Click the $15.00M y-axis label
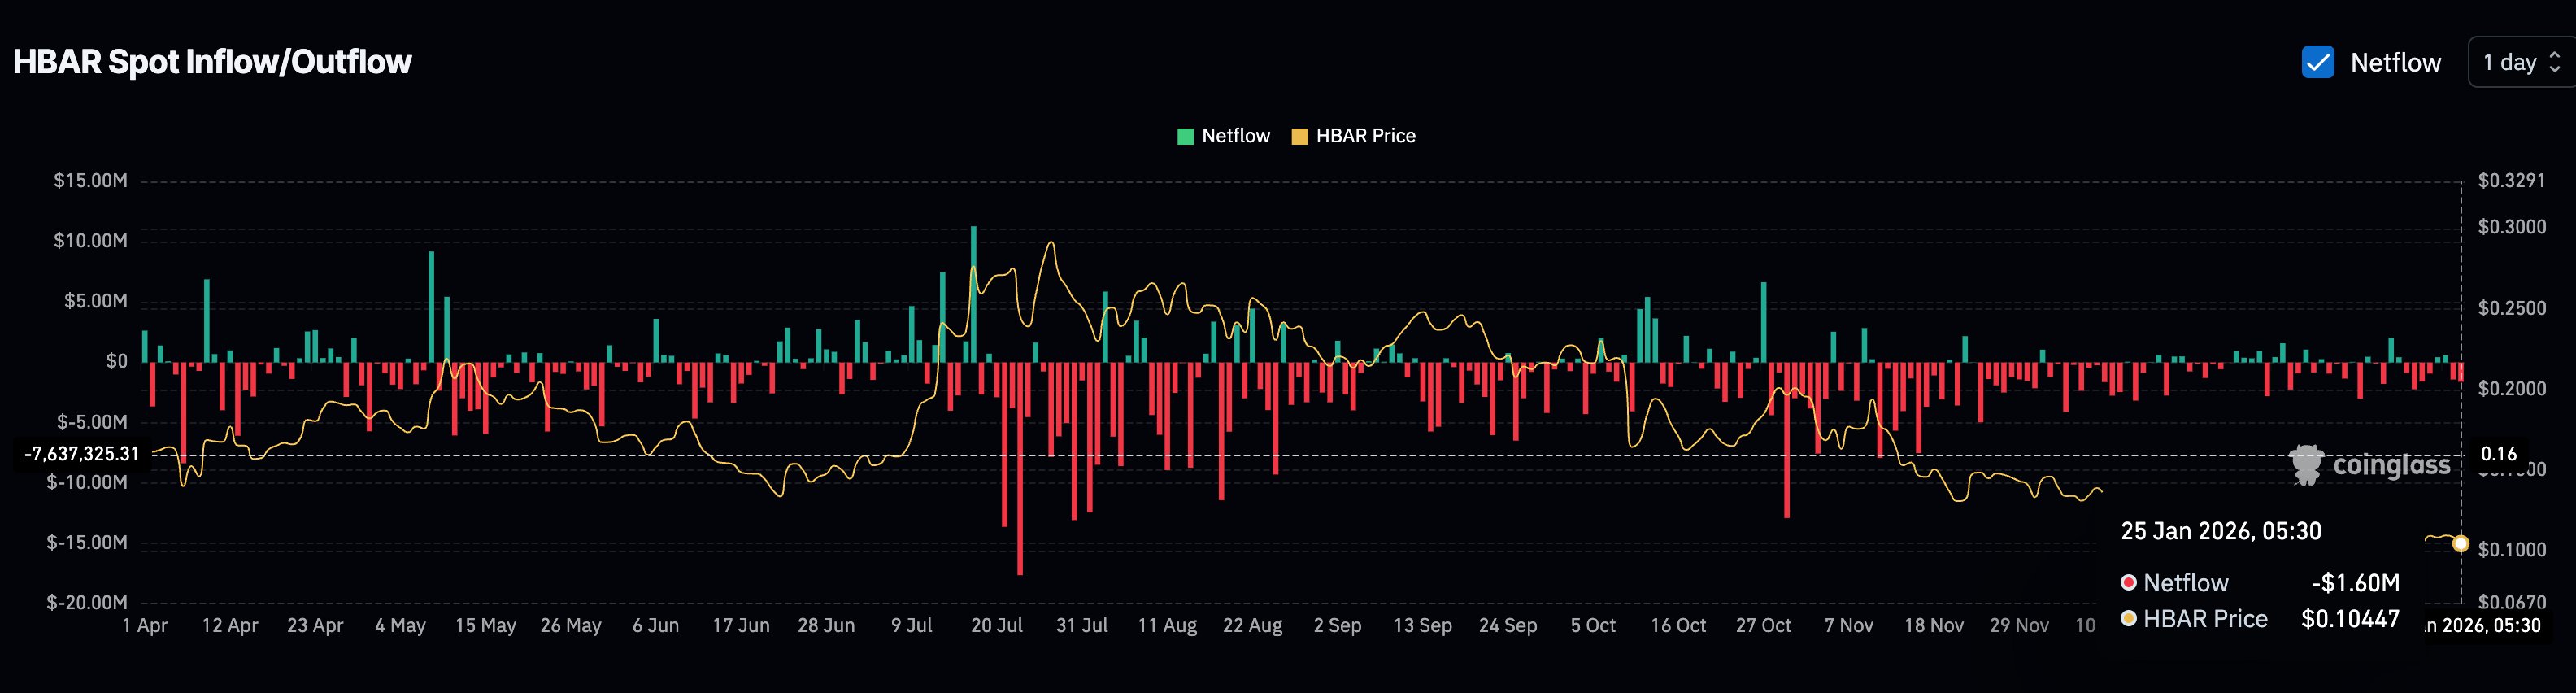 click(90, 181)
